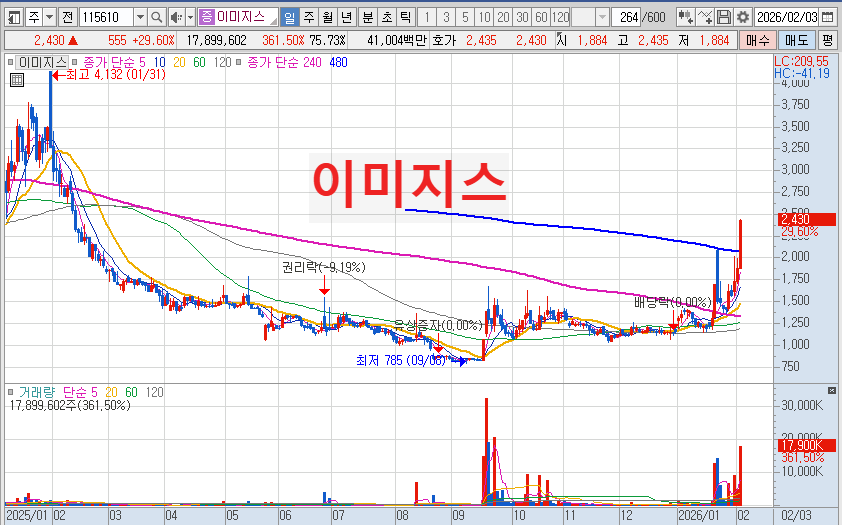Click the 41,004백만 trading value text
Screen dimensions: 842x525
point(397,40)
